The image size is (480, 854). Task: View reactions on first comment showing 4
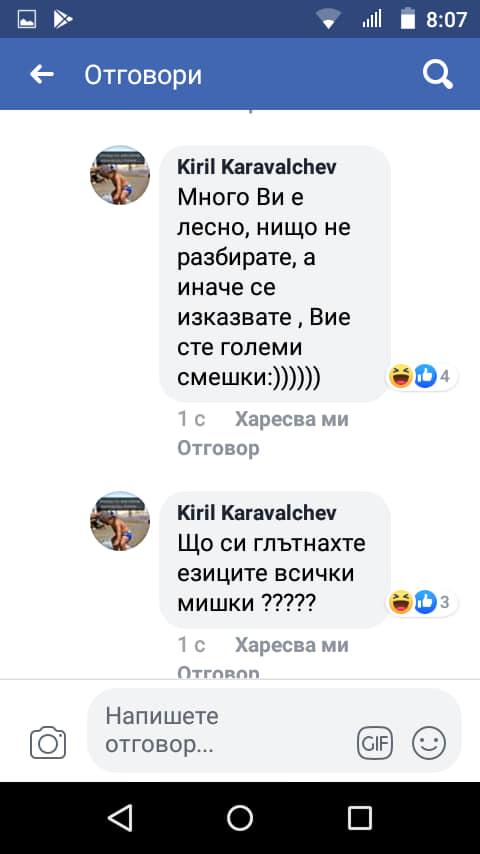click(x=422, y=376)
